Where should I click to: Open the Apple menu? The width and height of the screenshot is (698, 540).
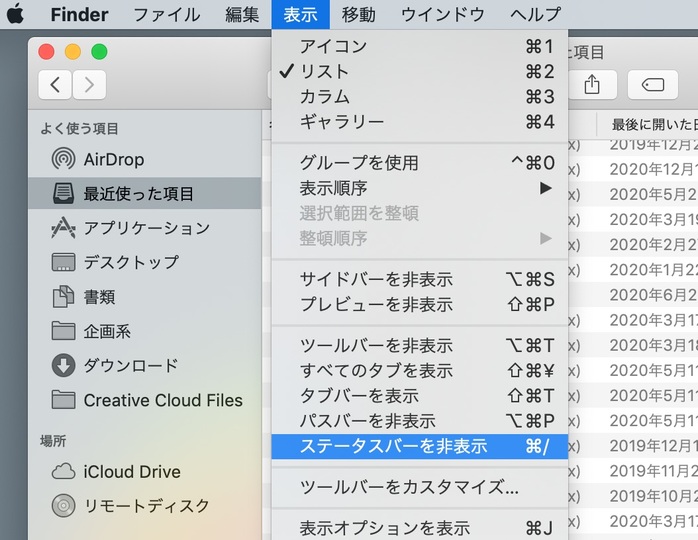tap(16, 14)
